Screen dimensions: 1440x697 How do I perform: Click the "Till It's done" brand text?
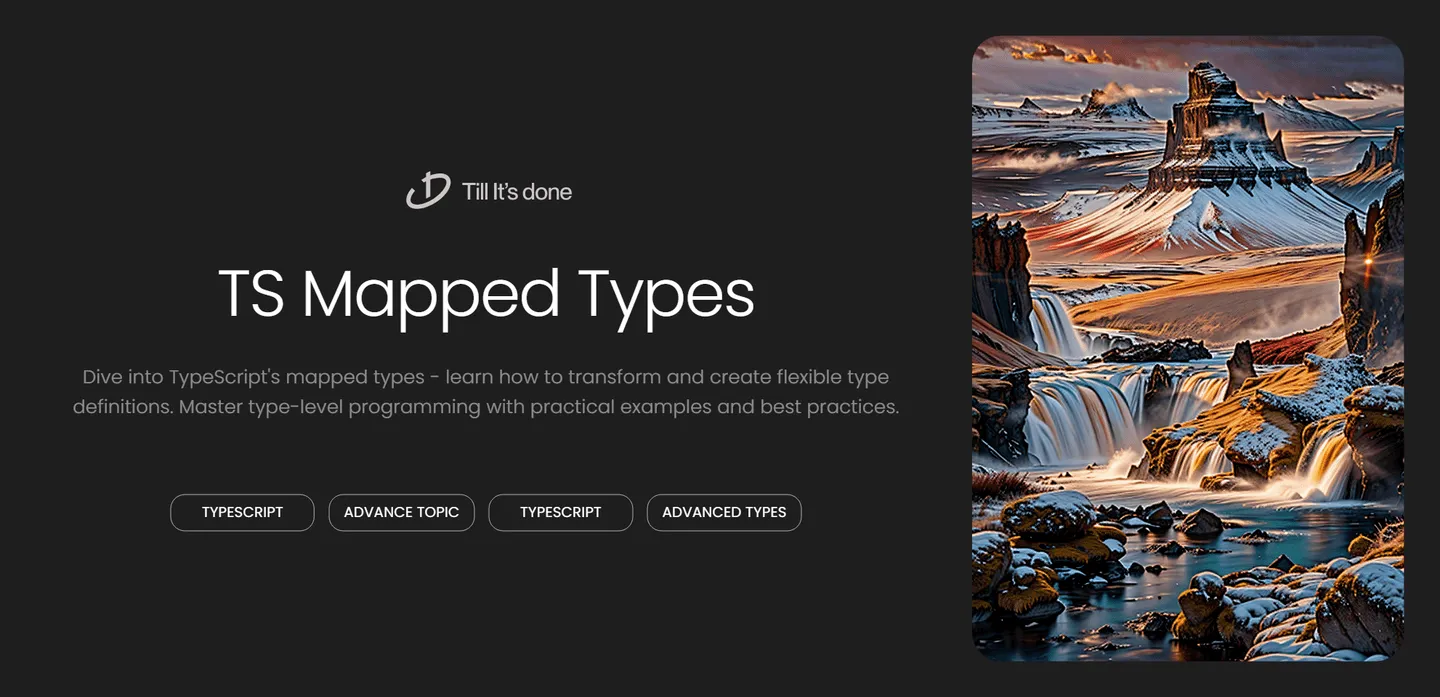click(517, 192)
